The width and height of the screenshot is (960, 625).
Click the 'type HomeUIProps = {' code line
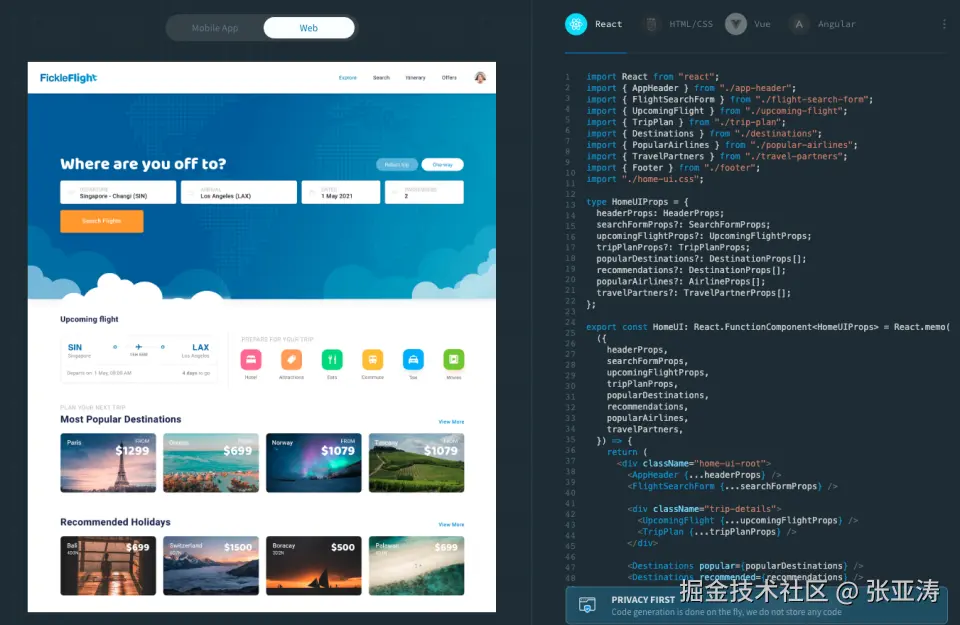pos(637,201)
